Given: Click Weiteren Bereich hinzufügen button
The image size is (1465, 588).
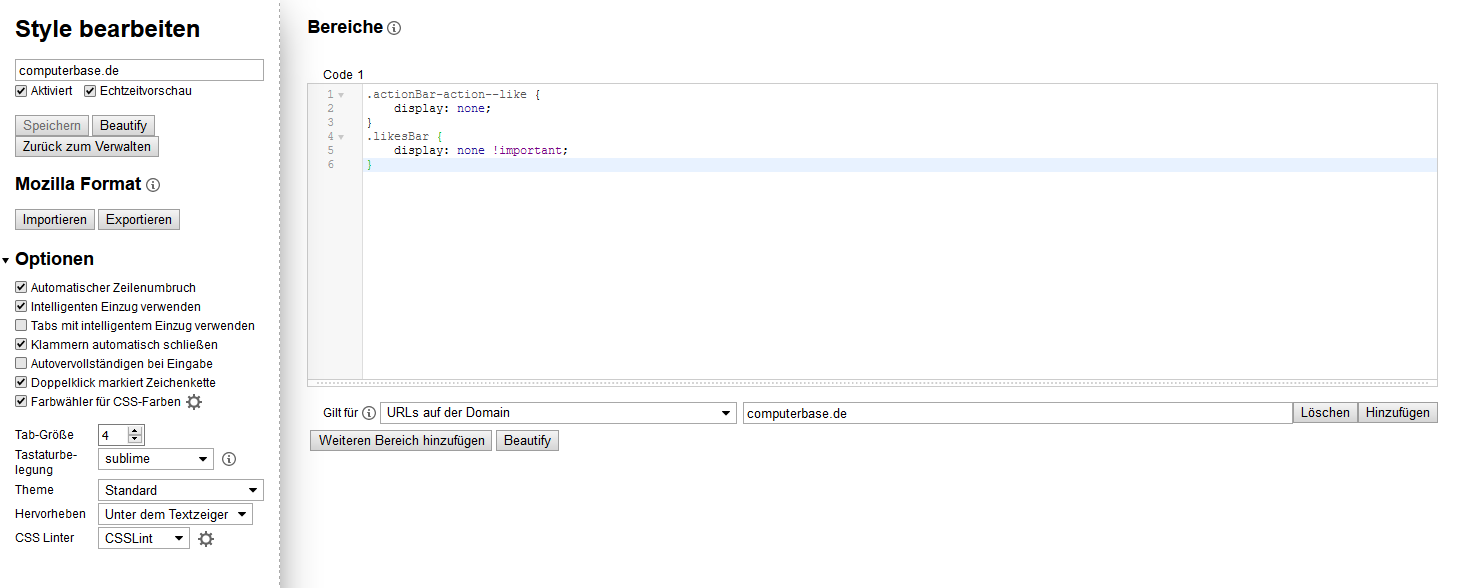Looking at the screenshot, I should click(x=401, y=441).
